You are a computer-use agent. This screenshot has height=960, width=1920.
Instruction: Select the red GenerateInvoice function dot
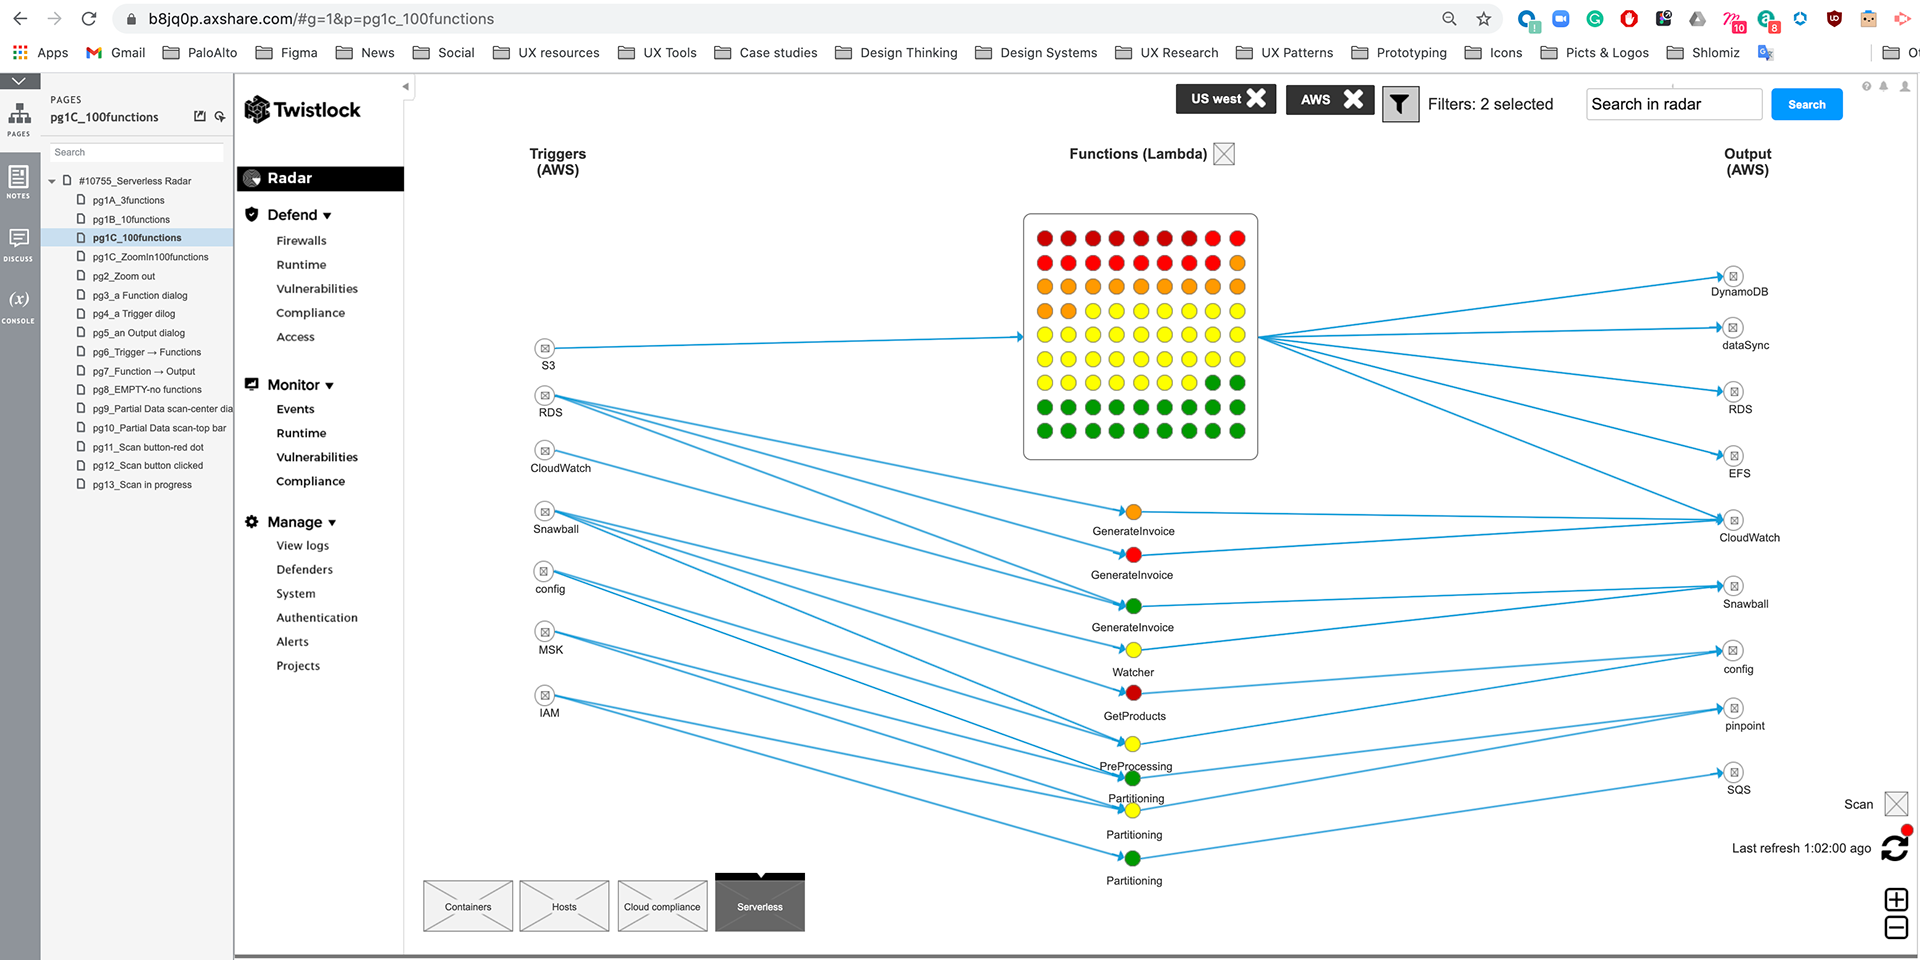click(x=1133, y=555)
